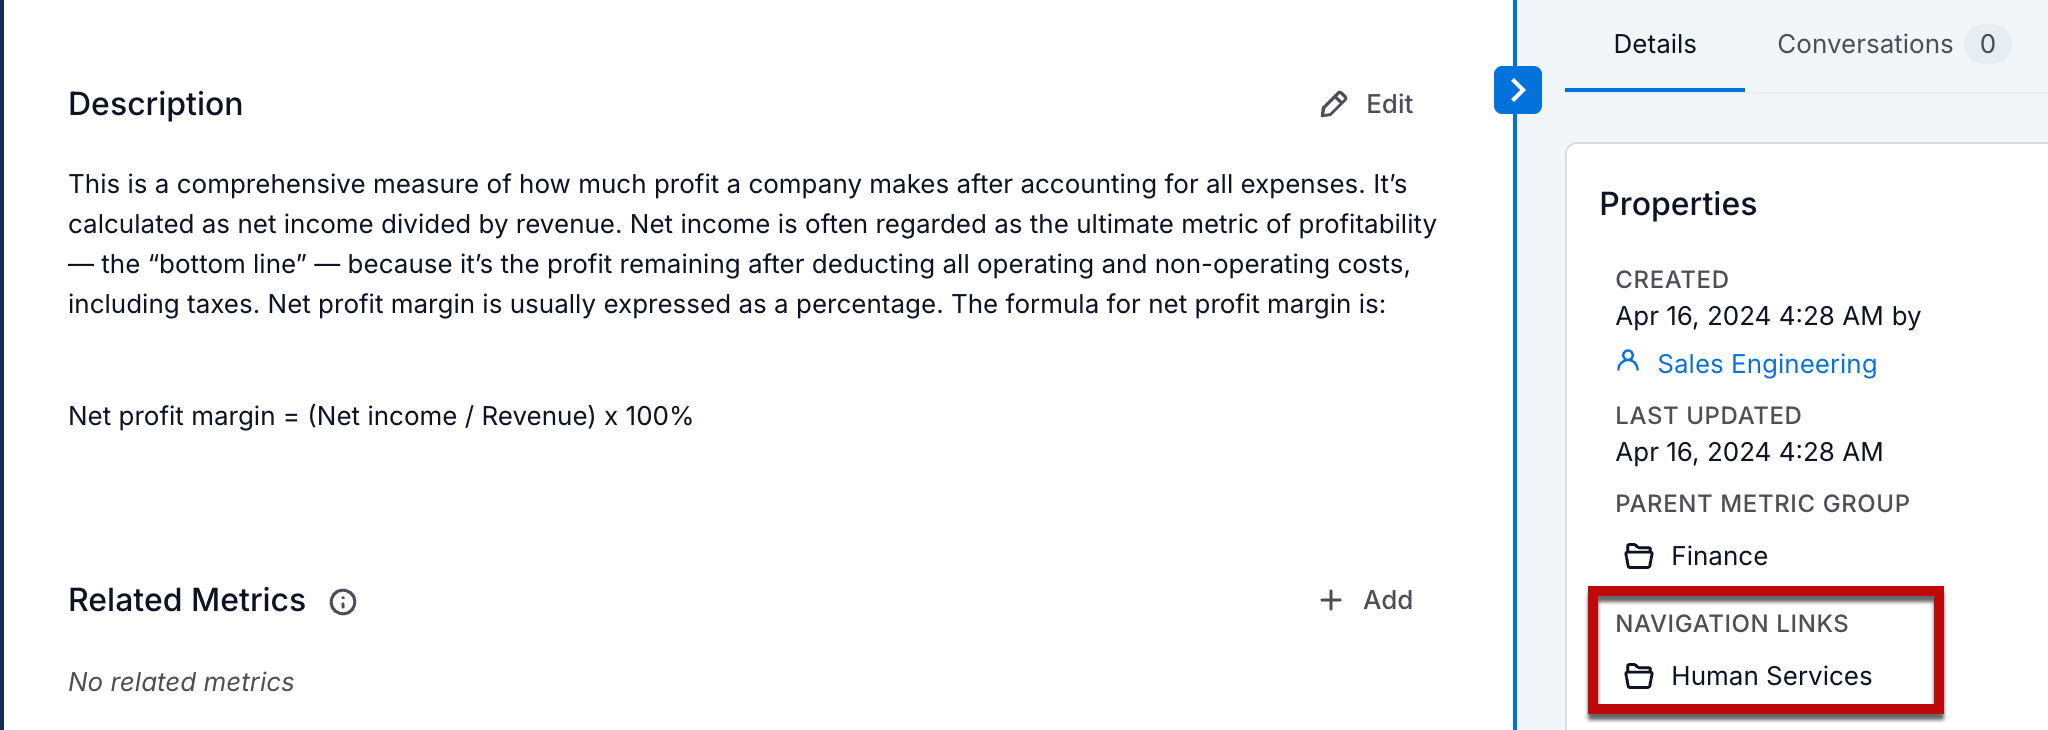The height and width of the screenshot is (730, 2048).
Task: Open the Finance parent metric group
Action: 1719,556
